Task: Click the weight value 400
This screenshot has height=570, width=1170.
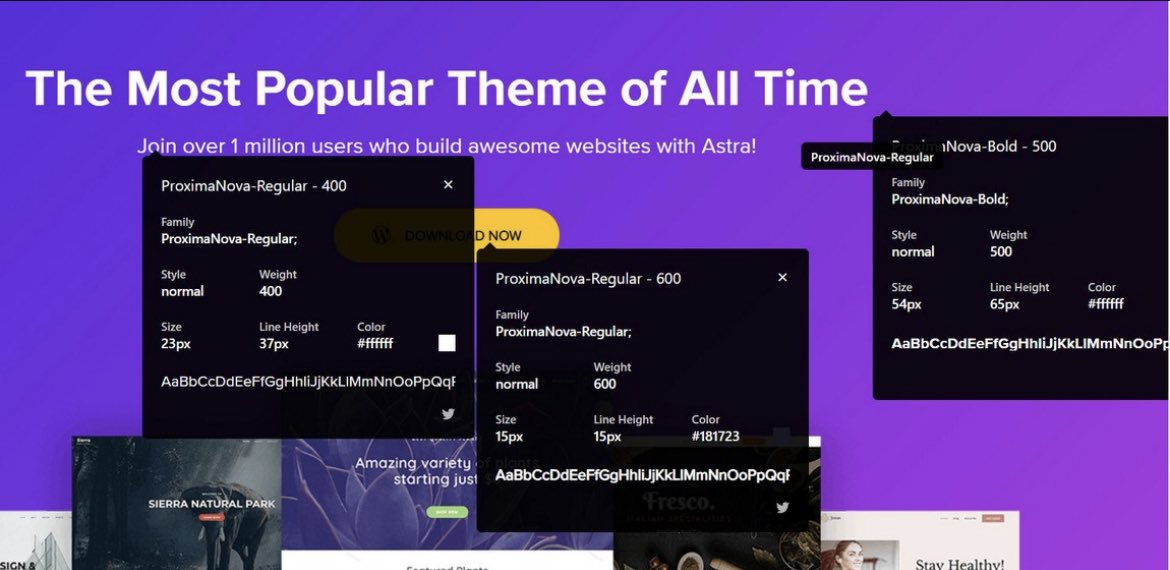Action: point(270,291)
